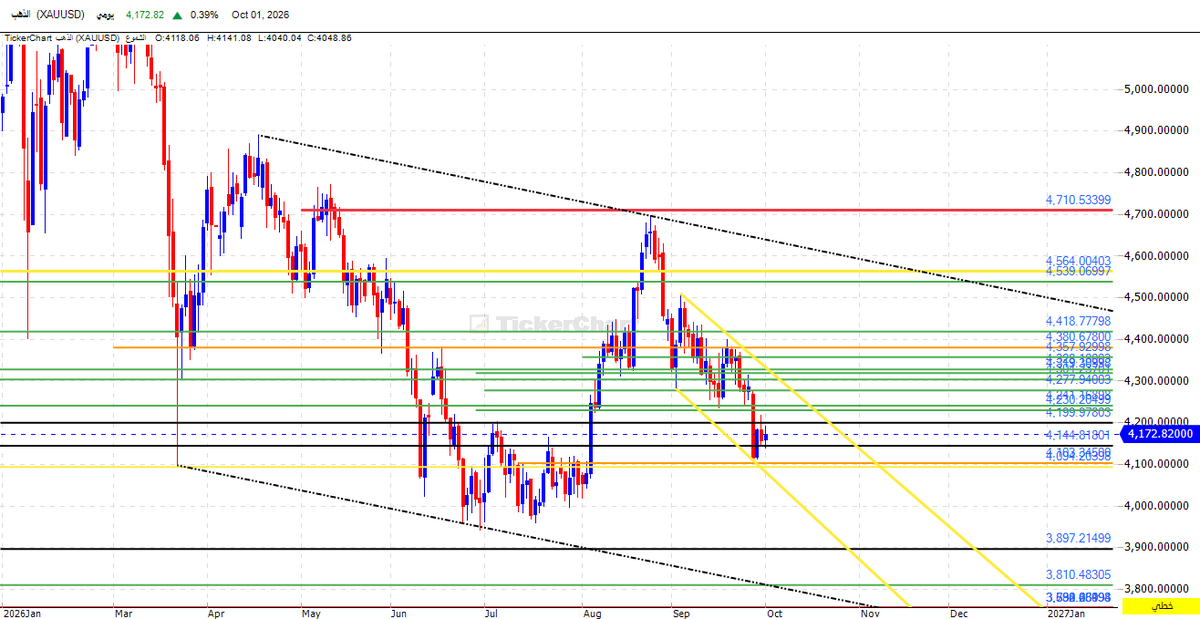1200x619 pixels.
Task: Click the low value L:4040.04
Action: pos(280,38)
